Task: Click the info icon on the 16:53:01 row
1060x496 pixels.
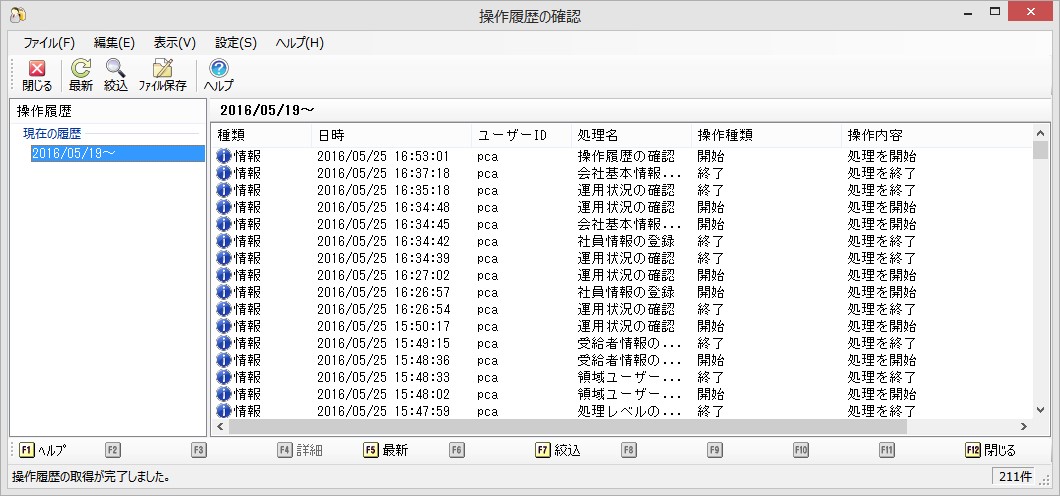Action: 224,156
